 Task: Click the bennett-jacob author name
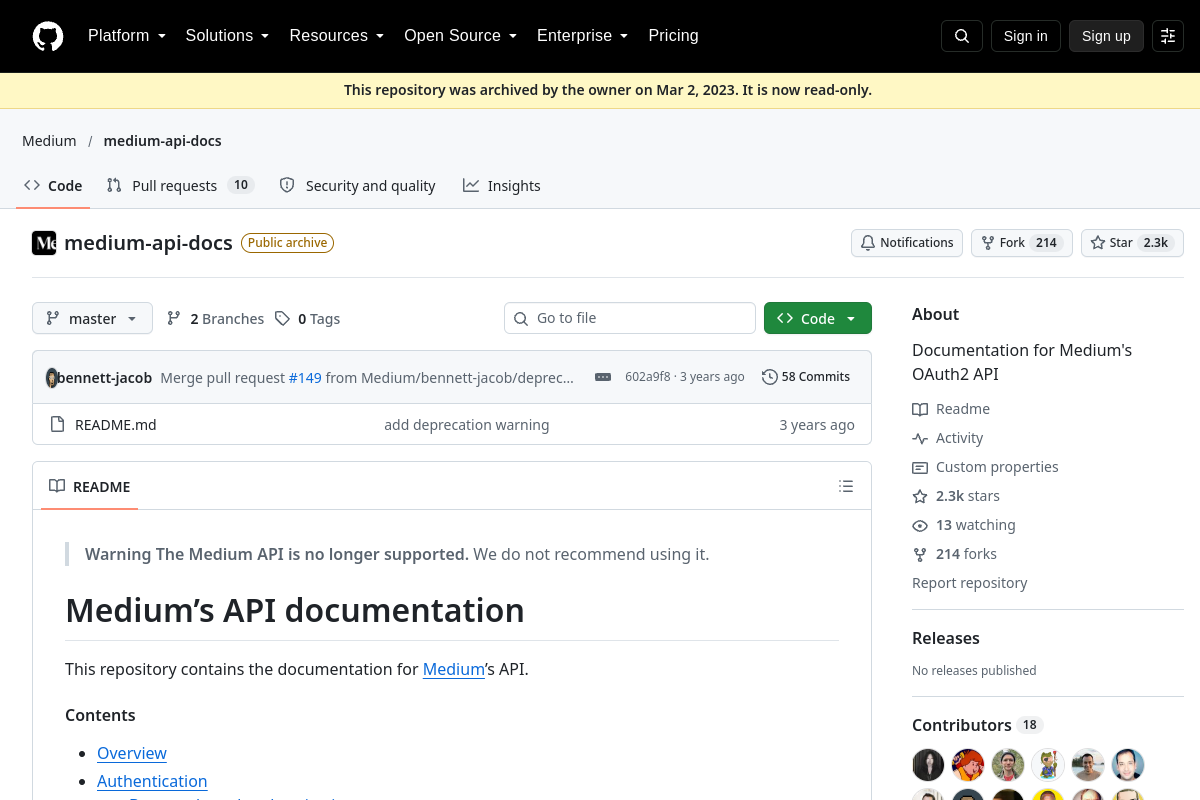coord(105,377)
